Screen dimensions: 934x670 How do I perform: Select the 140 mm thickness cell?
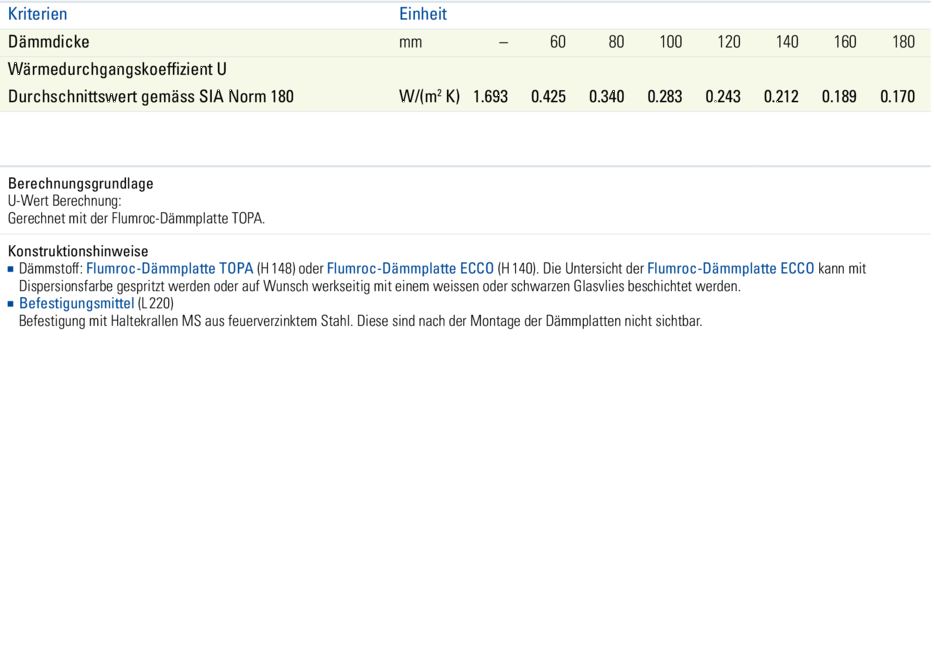pyautogui.click(x=787, y=42)
